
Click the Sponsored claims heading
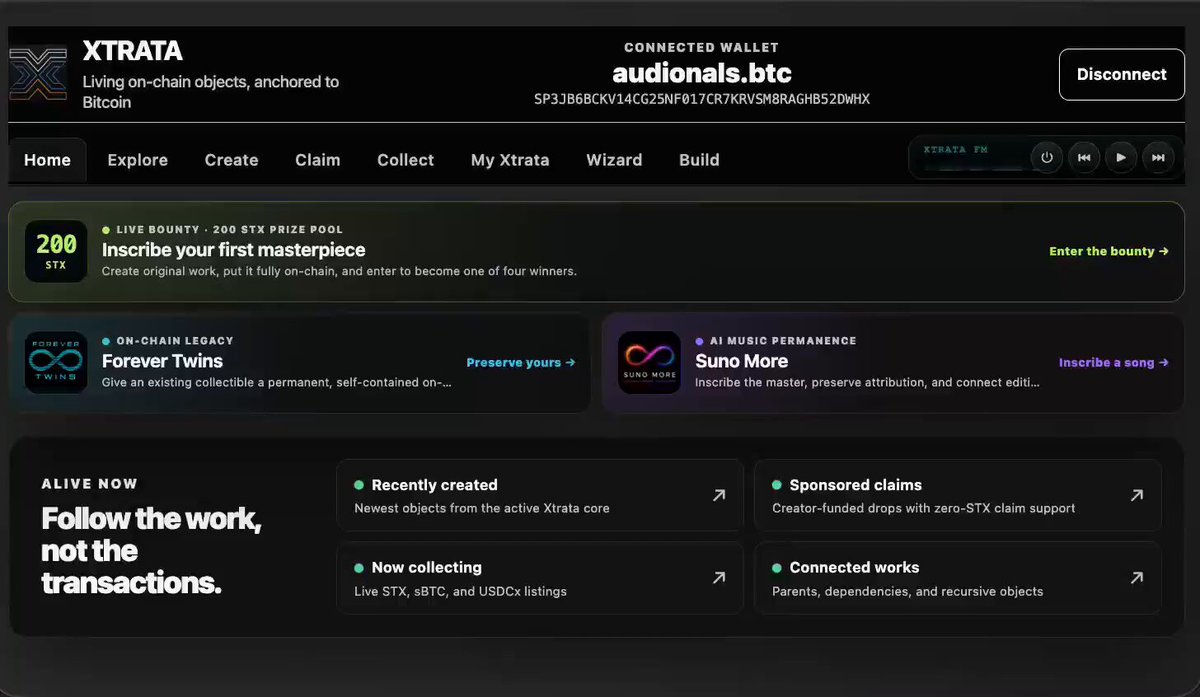click(x=855, y=485)
